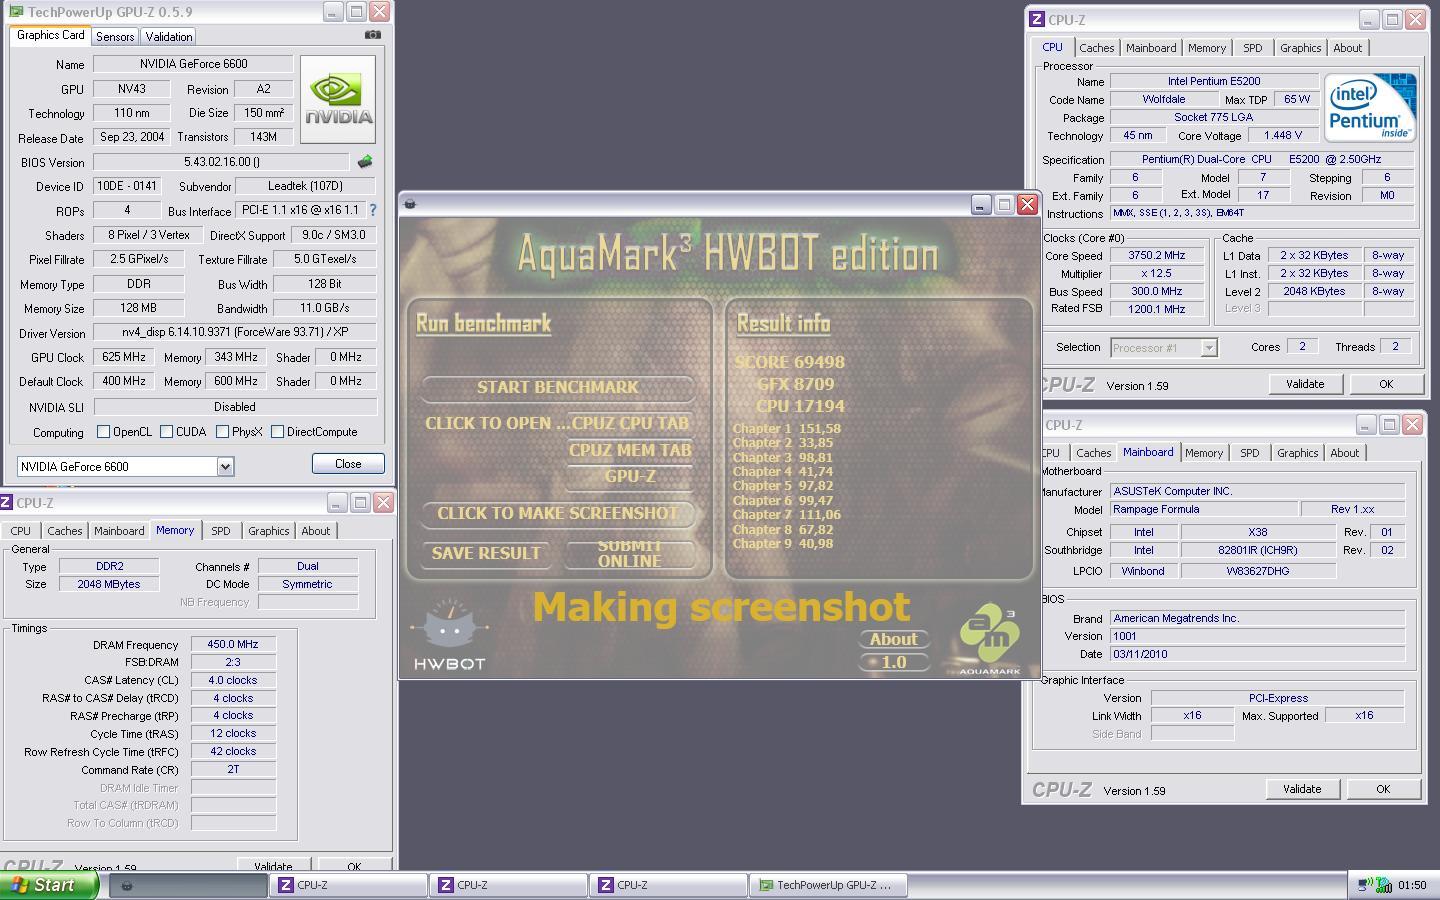Click the Bus Interface question mark icon
Viewport: 1440px width, 900px height.
coord(373,210)
